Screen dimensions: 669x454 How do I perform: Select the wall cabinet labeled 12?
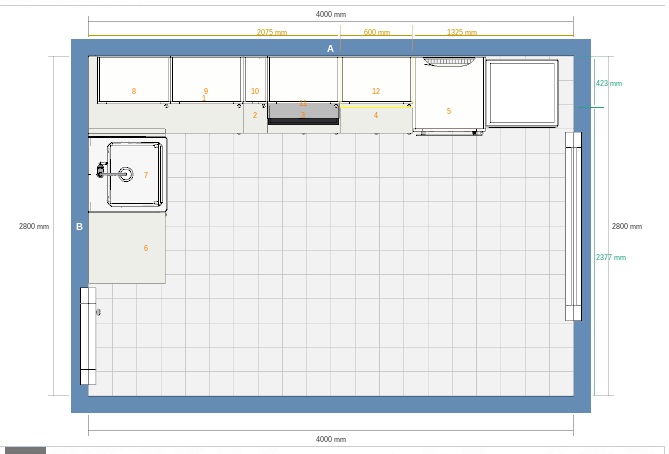tap(376, 80)
